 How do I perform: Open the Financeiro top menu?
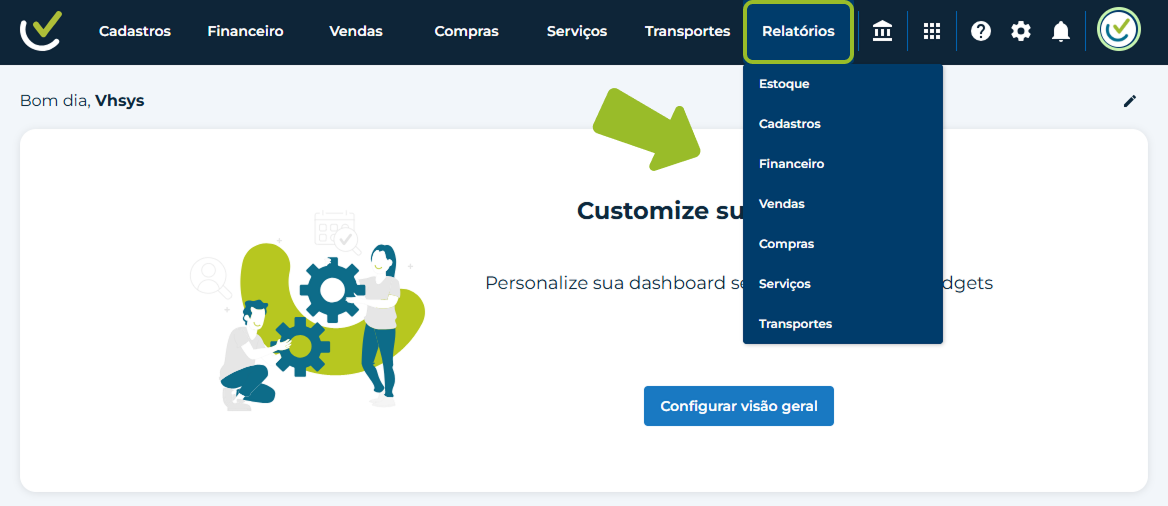[245, 31]
